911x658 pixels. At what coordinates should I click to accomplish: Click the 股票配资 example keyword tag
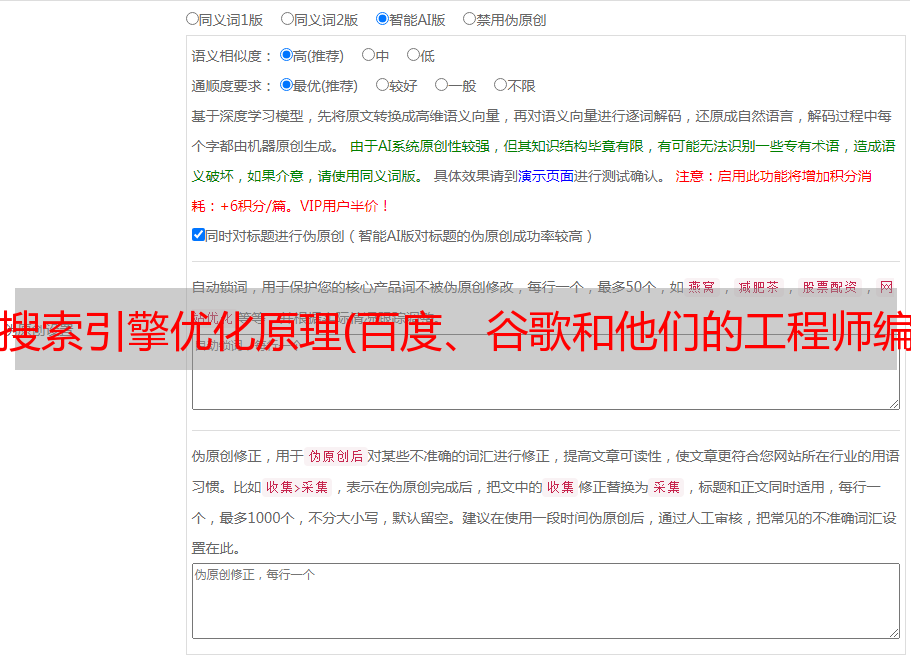coord(829,287)
